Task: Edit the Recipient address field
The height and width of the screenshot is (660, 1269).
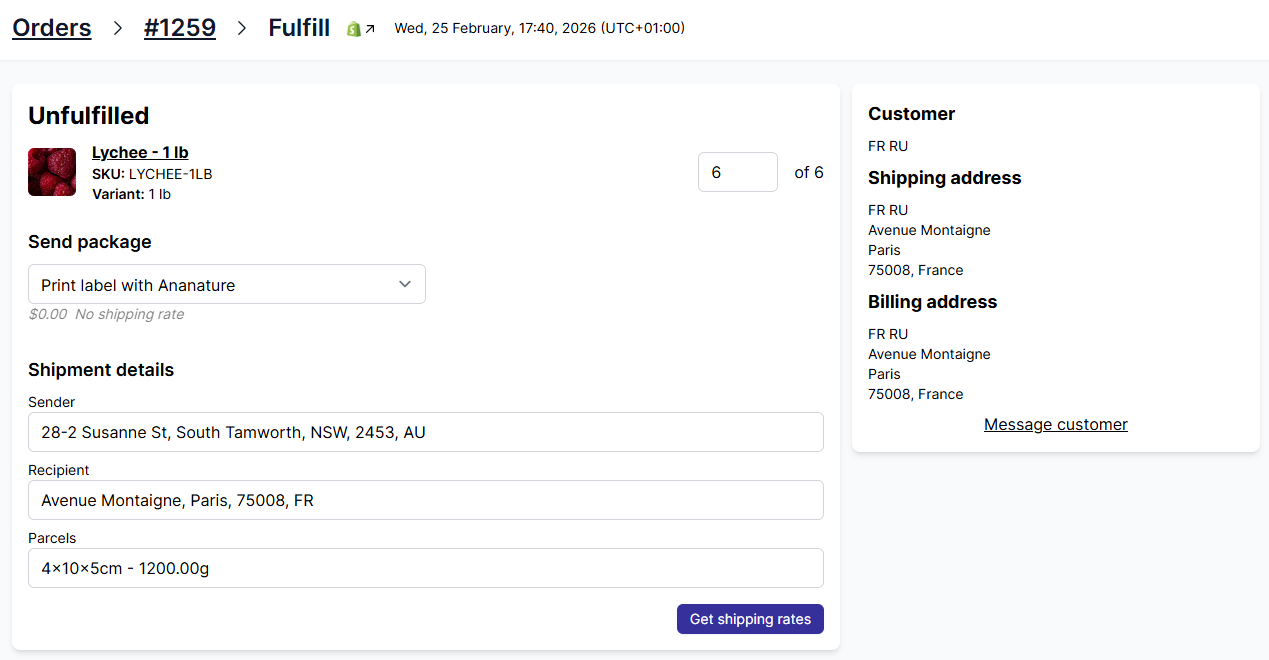Action: coord(426,500)
